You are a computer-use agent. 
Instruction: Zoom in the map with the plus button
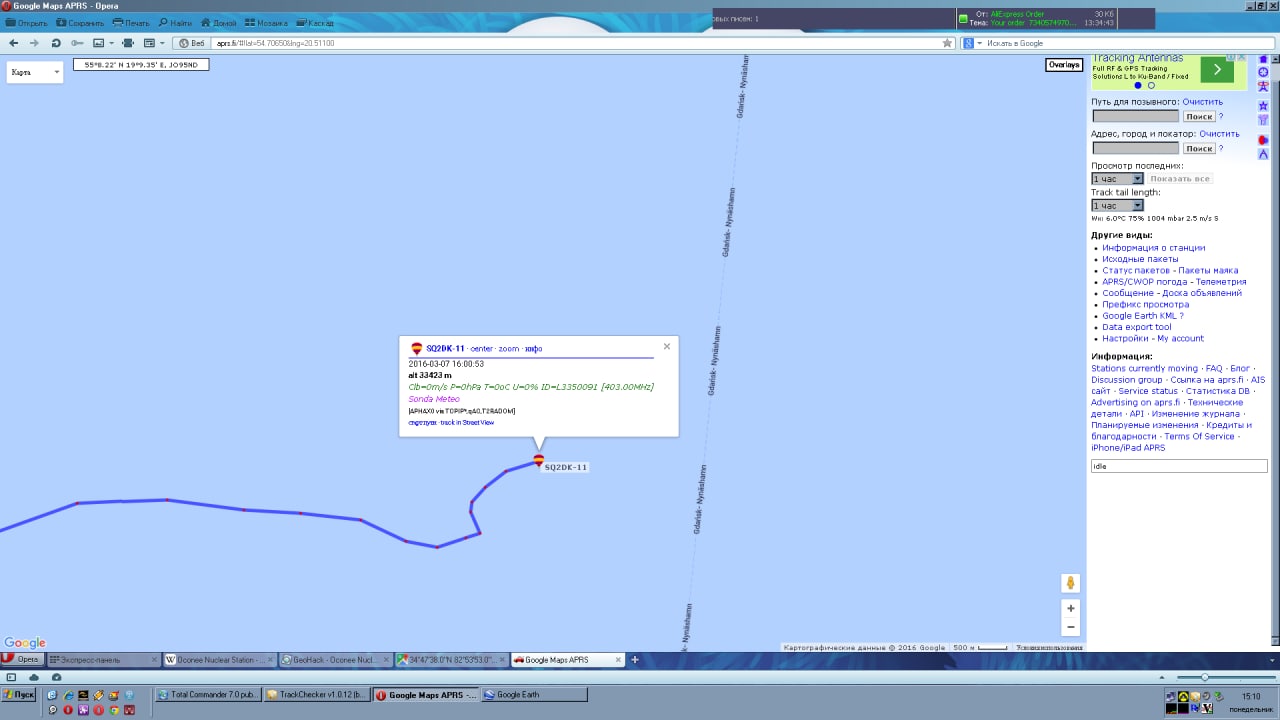[x=1070, y=608]
